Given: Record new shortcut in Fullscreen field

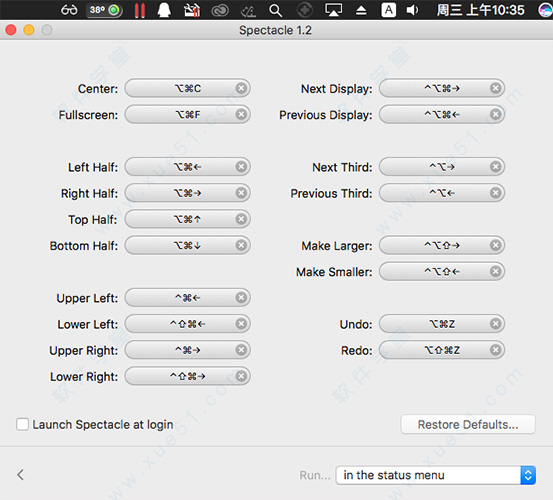Looking at the screenshot, I should (188, 114).
